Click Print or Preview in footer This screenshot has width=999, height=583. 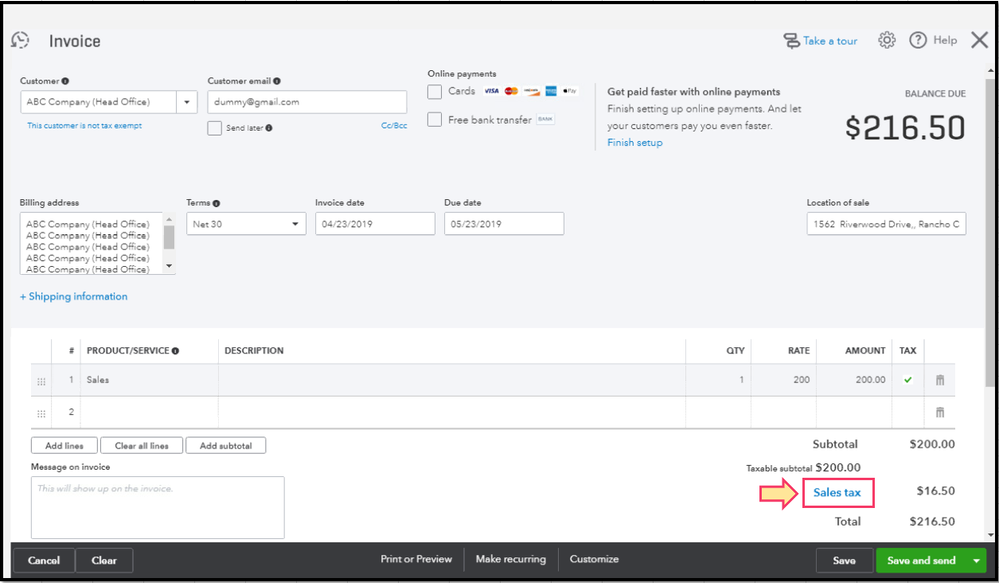click(x=416, y=560)
